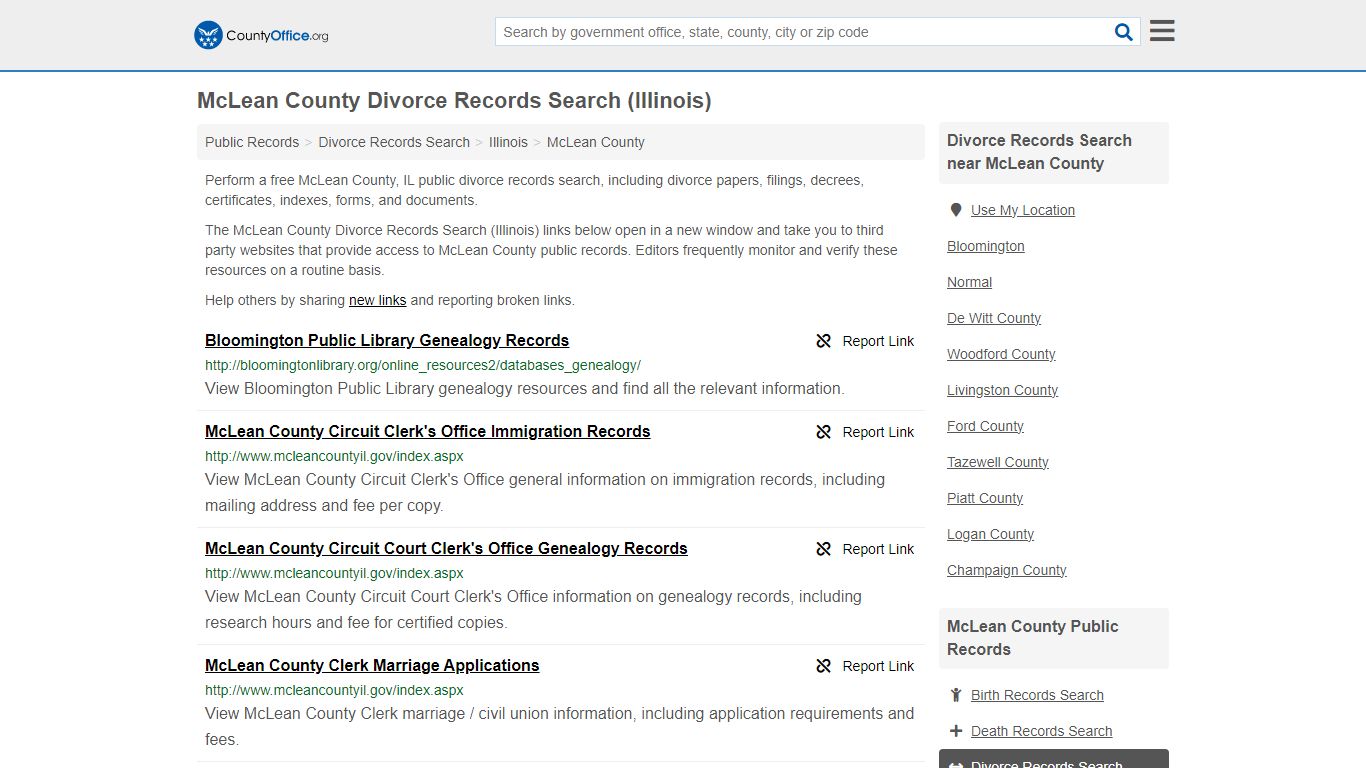Click the 'Divorce Records Search near McLean County' heading
Viewport: 1366px width, 768px height.
pyautogui.click(x=1039, y=152)
